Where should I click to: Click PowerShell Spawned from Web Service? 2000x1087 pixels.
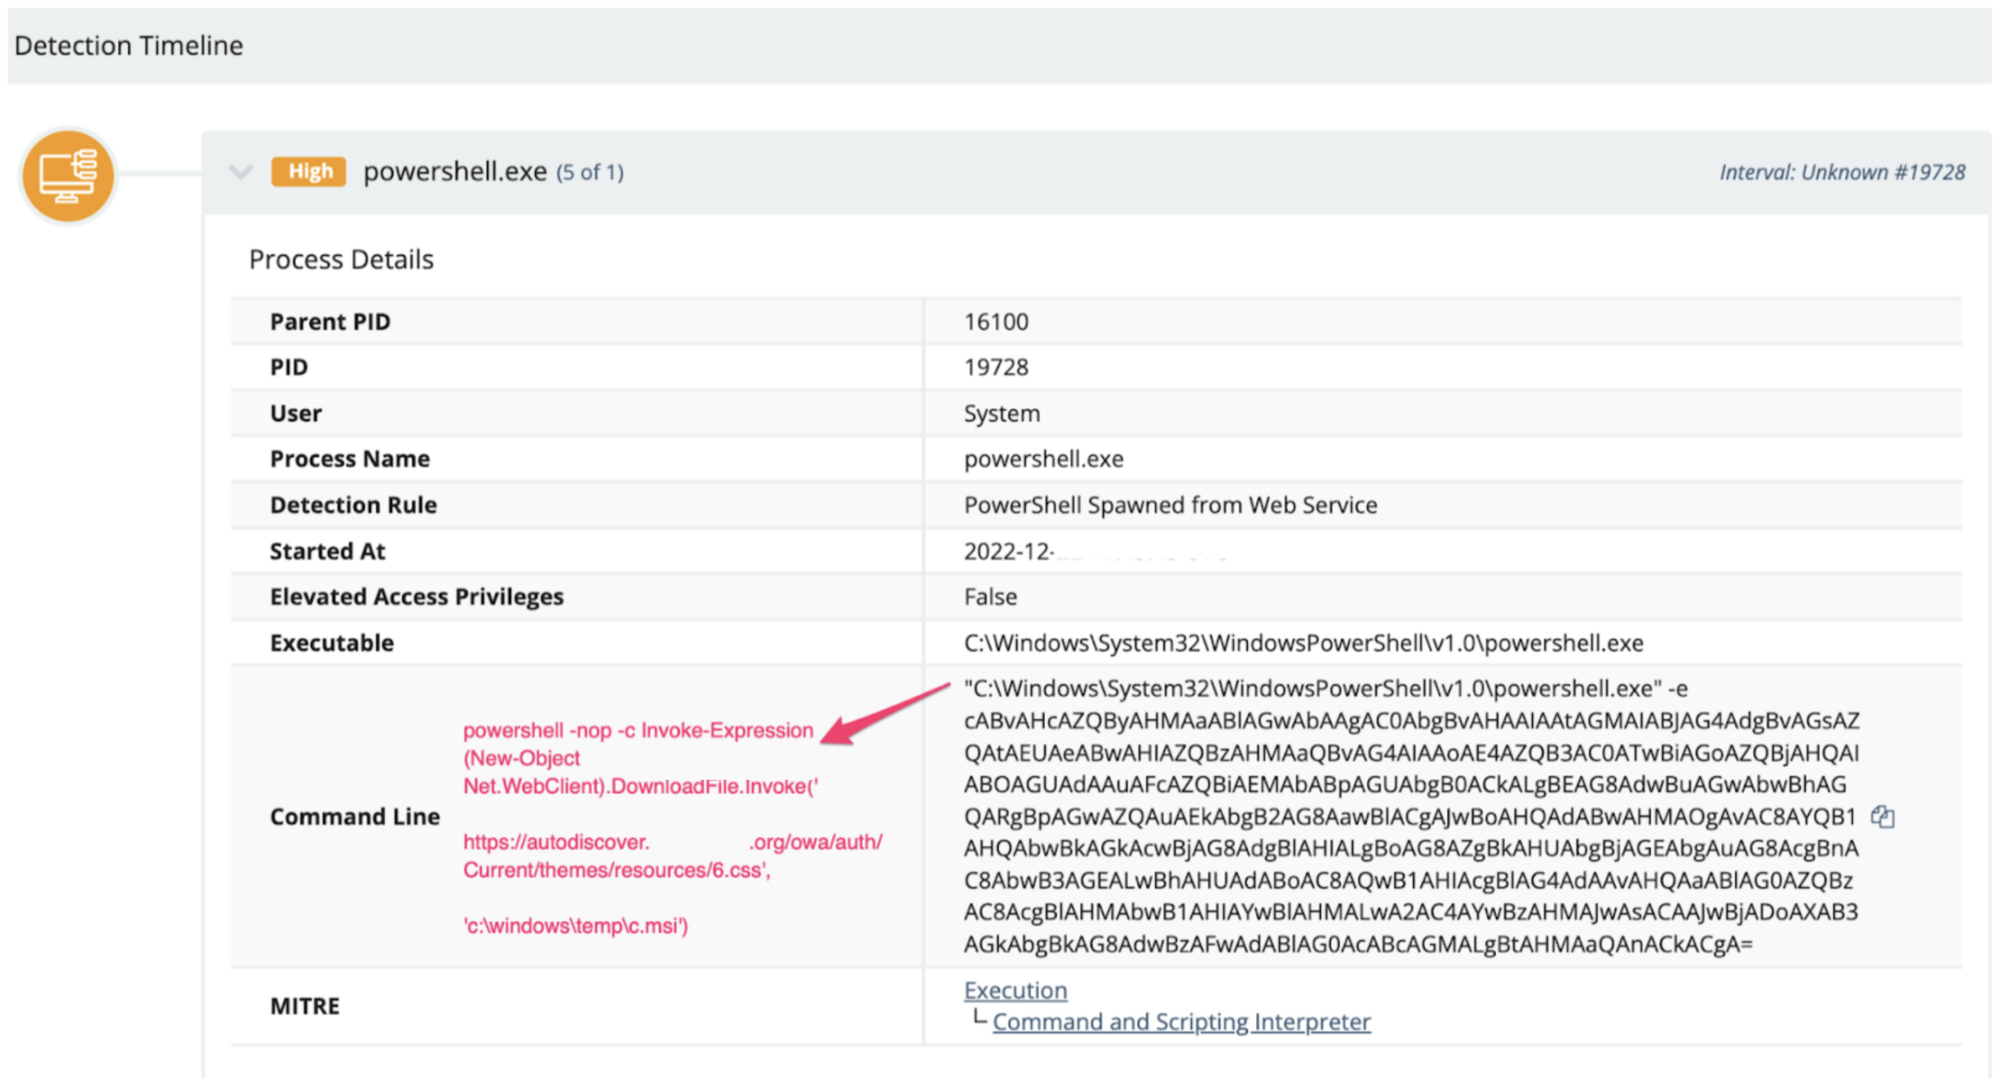pyautogui.click(x=1170, y=505)
